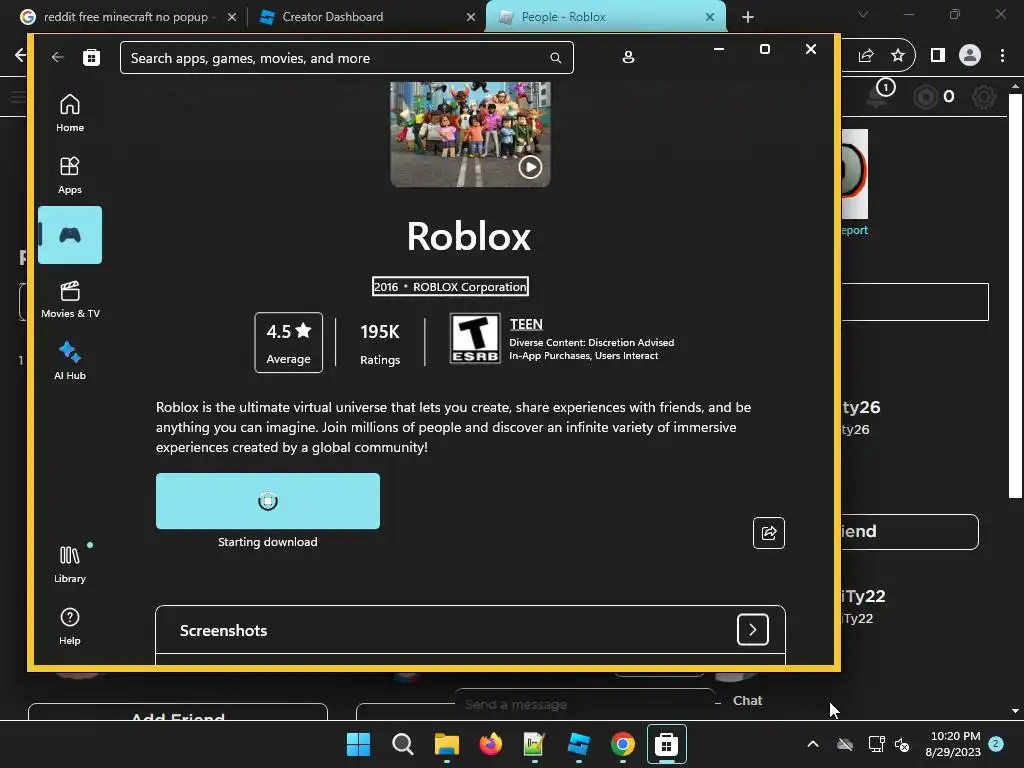Click the ESRB Teen rating badge

pos(475,338)
